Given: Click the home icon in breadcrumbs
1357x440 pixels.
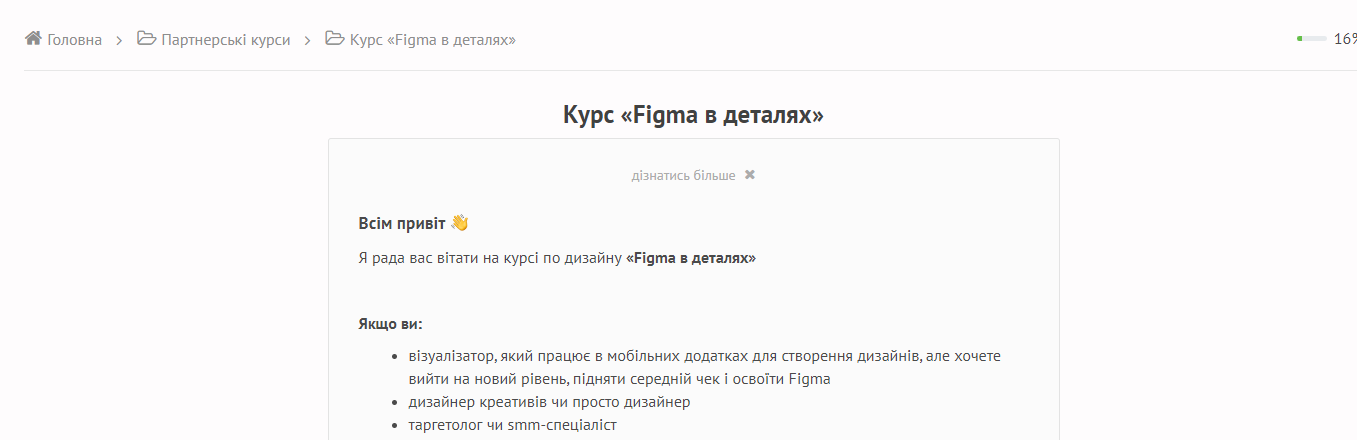Looking at the screenshot, I should 33,39.
